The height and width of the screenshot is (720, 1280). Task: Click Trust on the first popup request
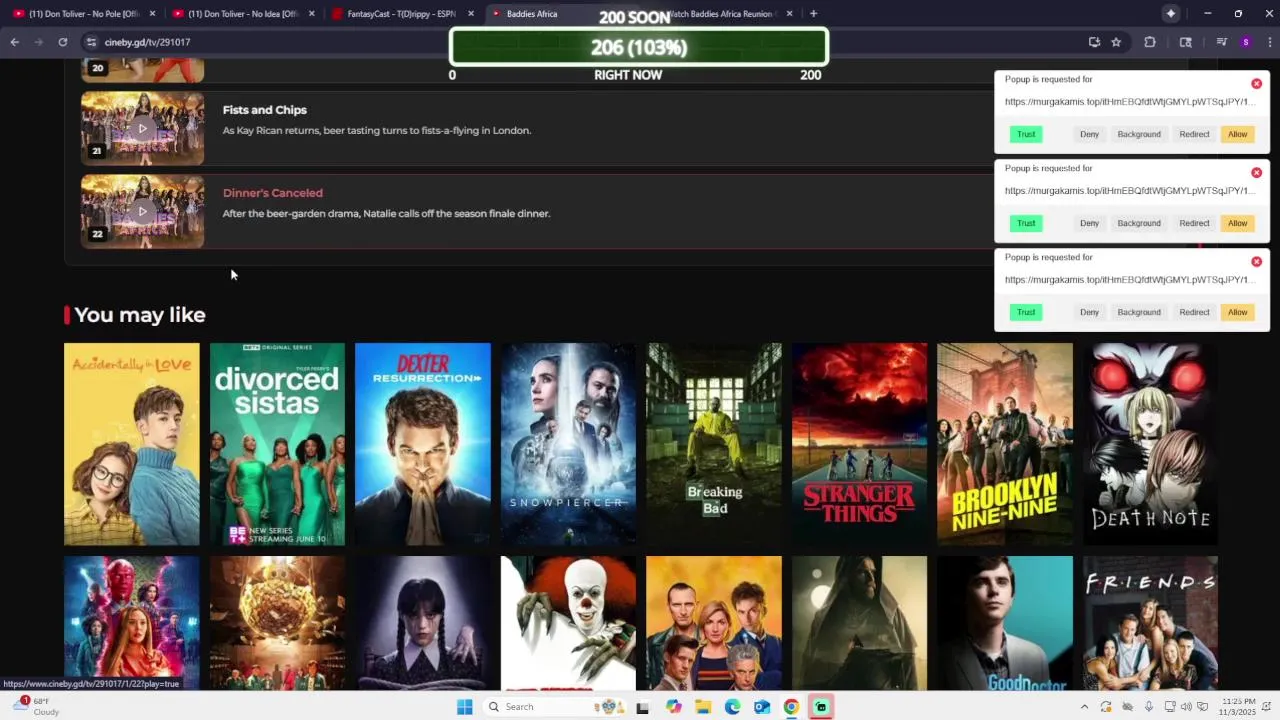point(1026,134)
